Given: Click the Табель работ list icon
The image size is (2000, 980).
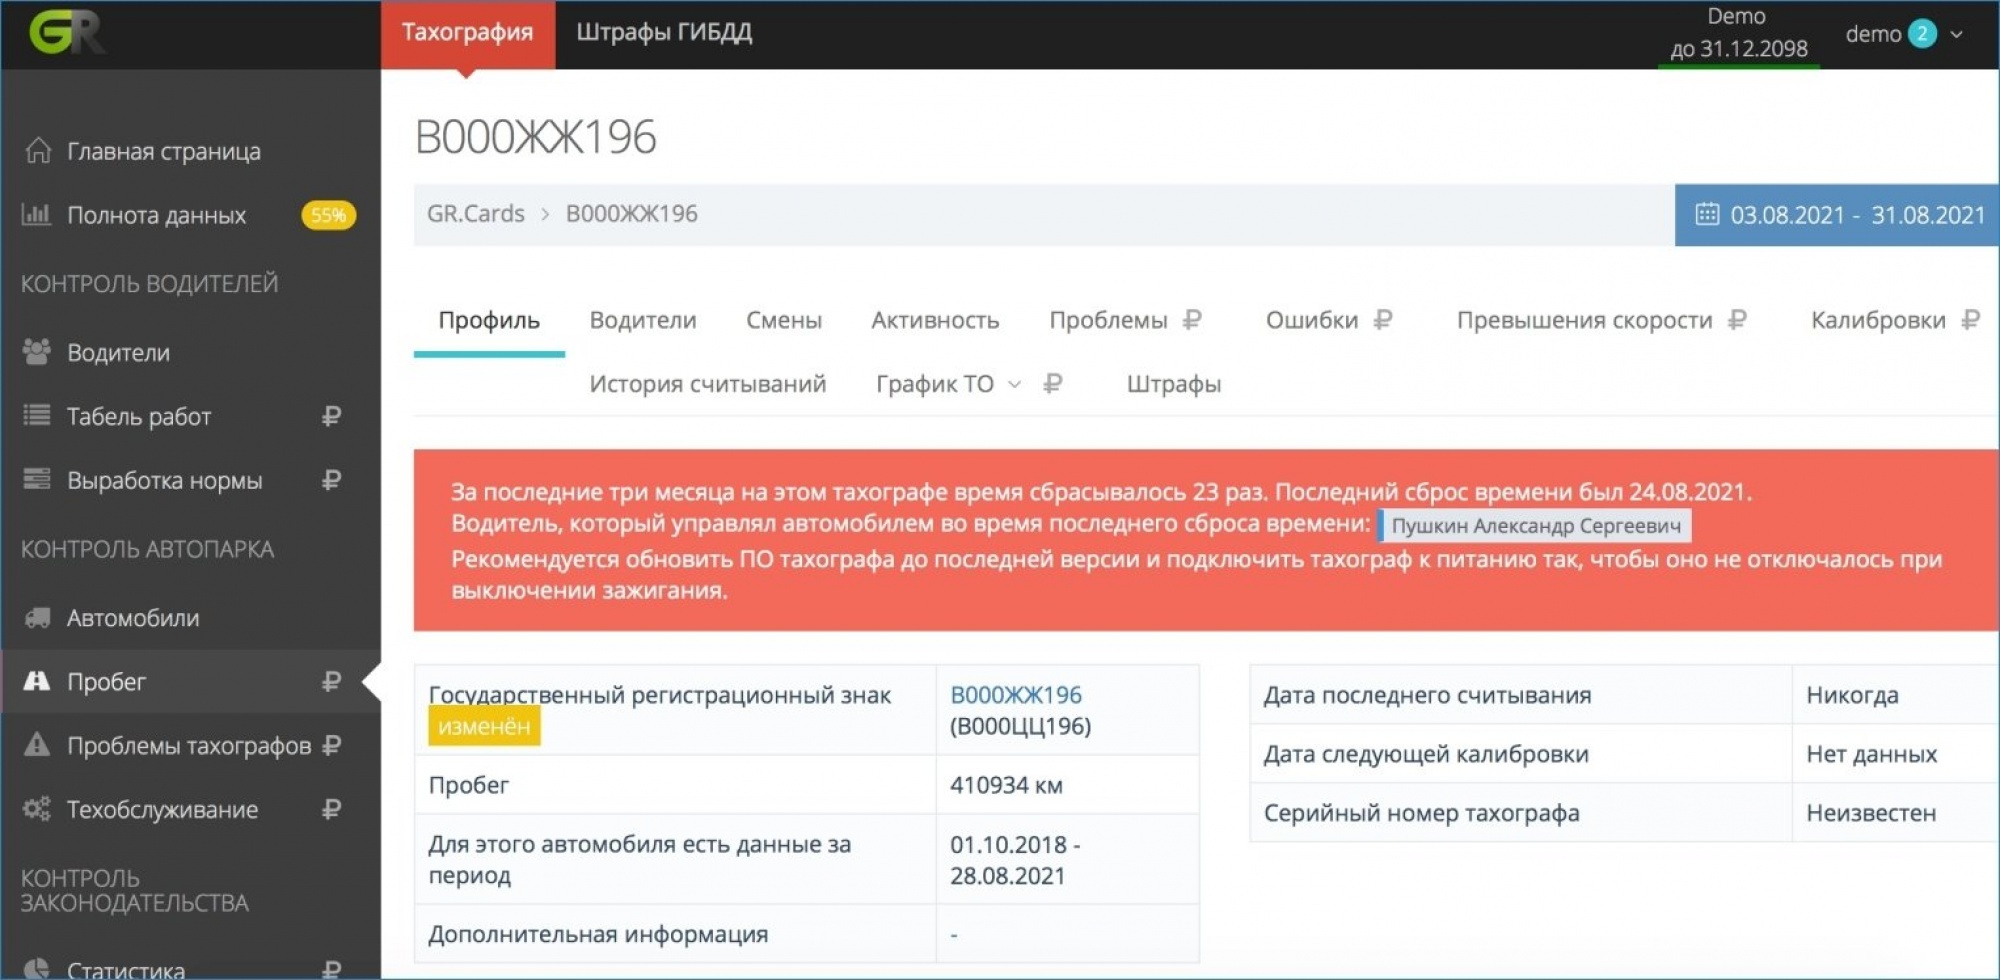Looking at the screenshot, I should [x=37, y=416].
